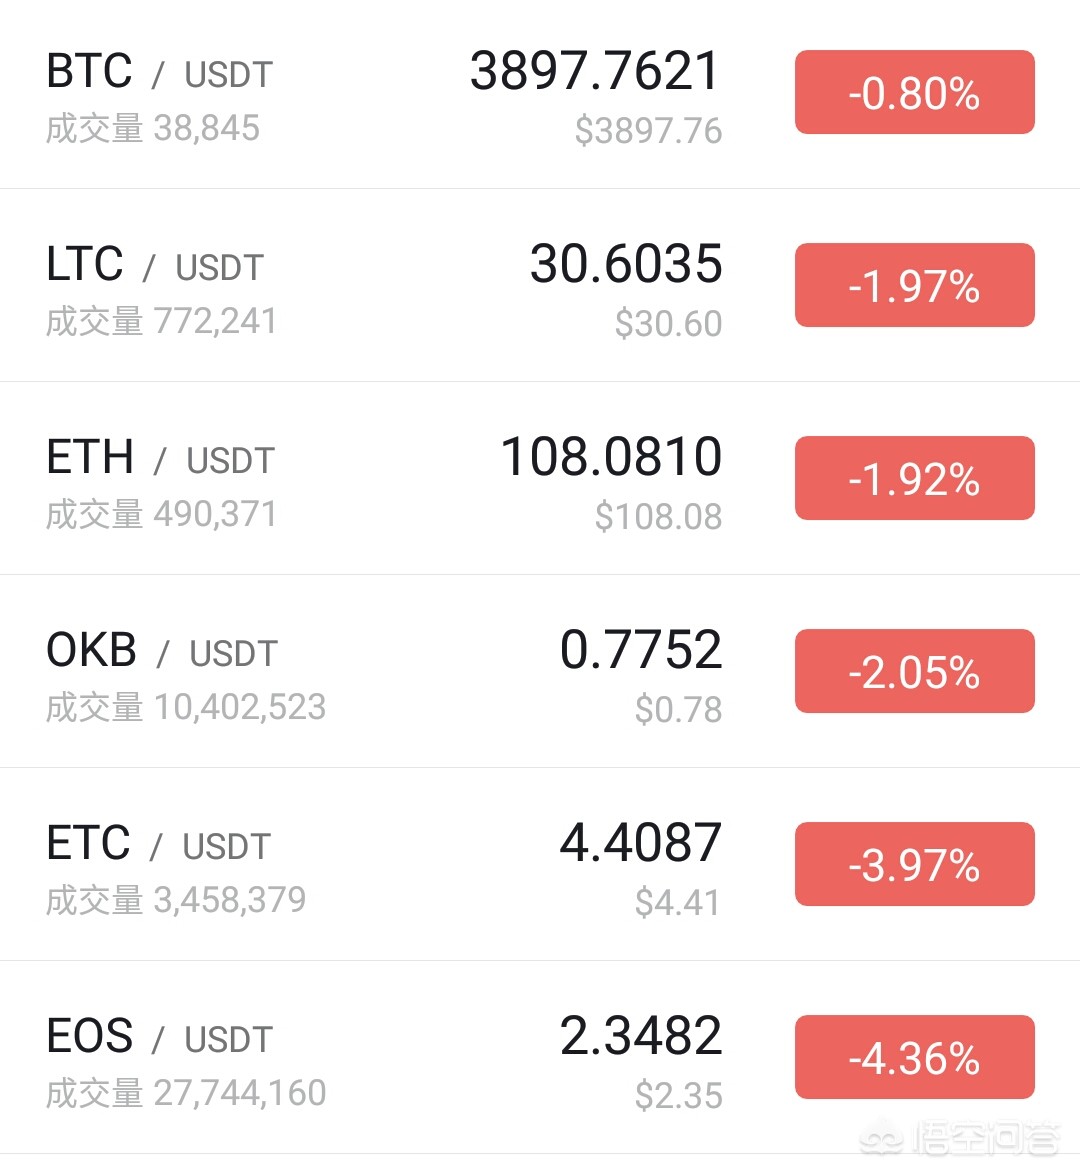
Task: Click the OKB volume 10,402,523 text
Action: [239, 708]
